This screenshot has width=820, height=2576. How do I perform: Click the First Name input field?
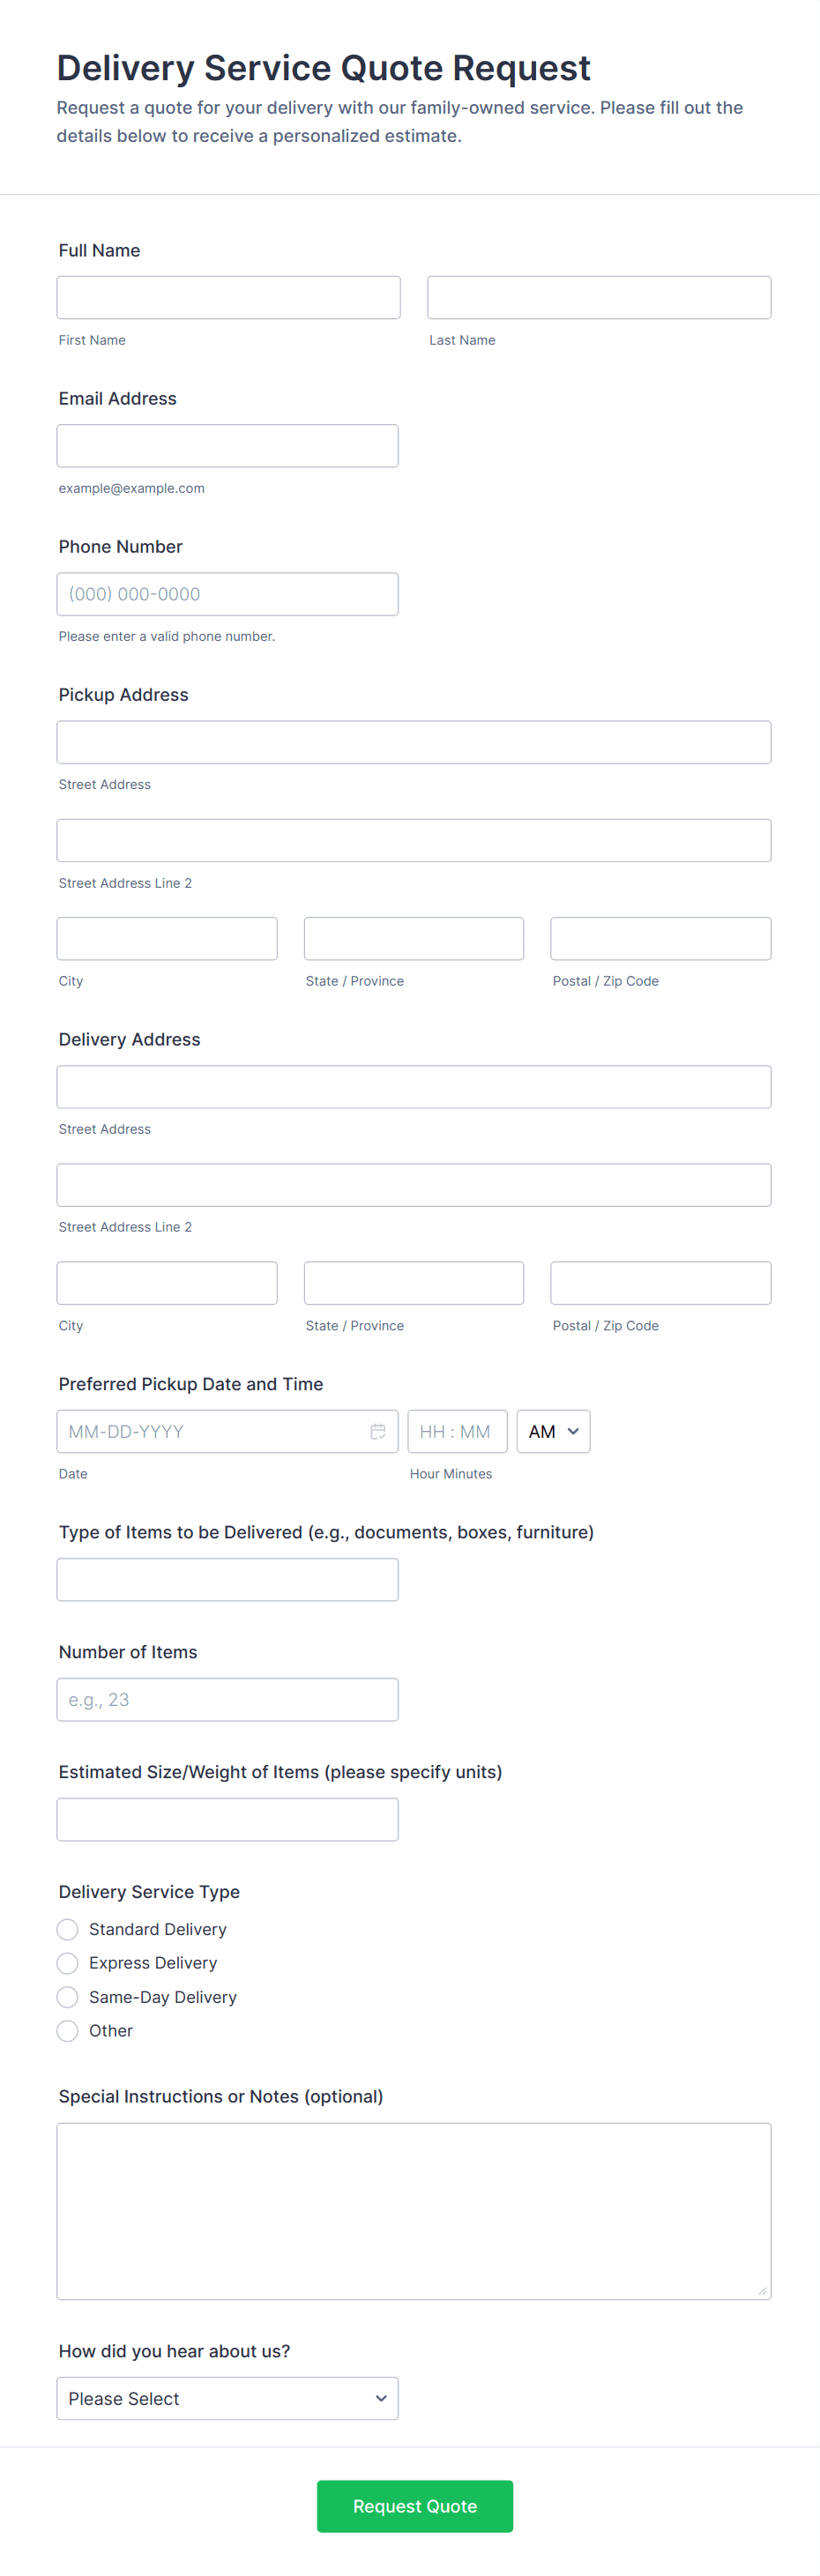click(228, 297)
